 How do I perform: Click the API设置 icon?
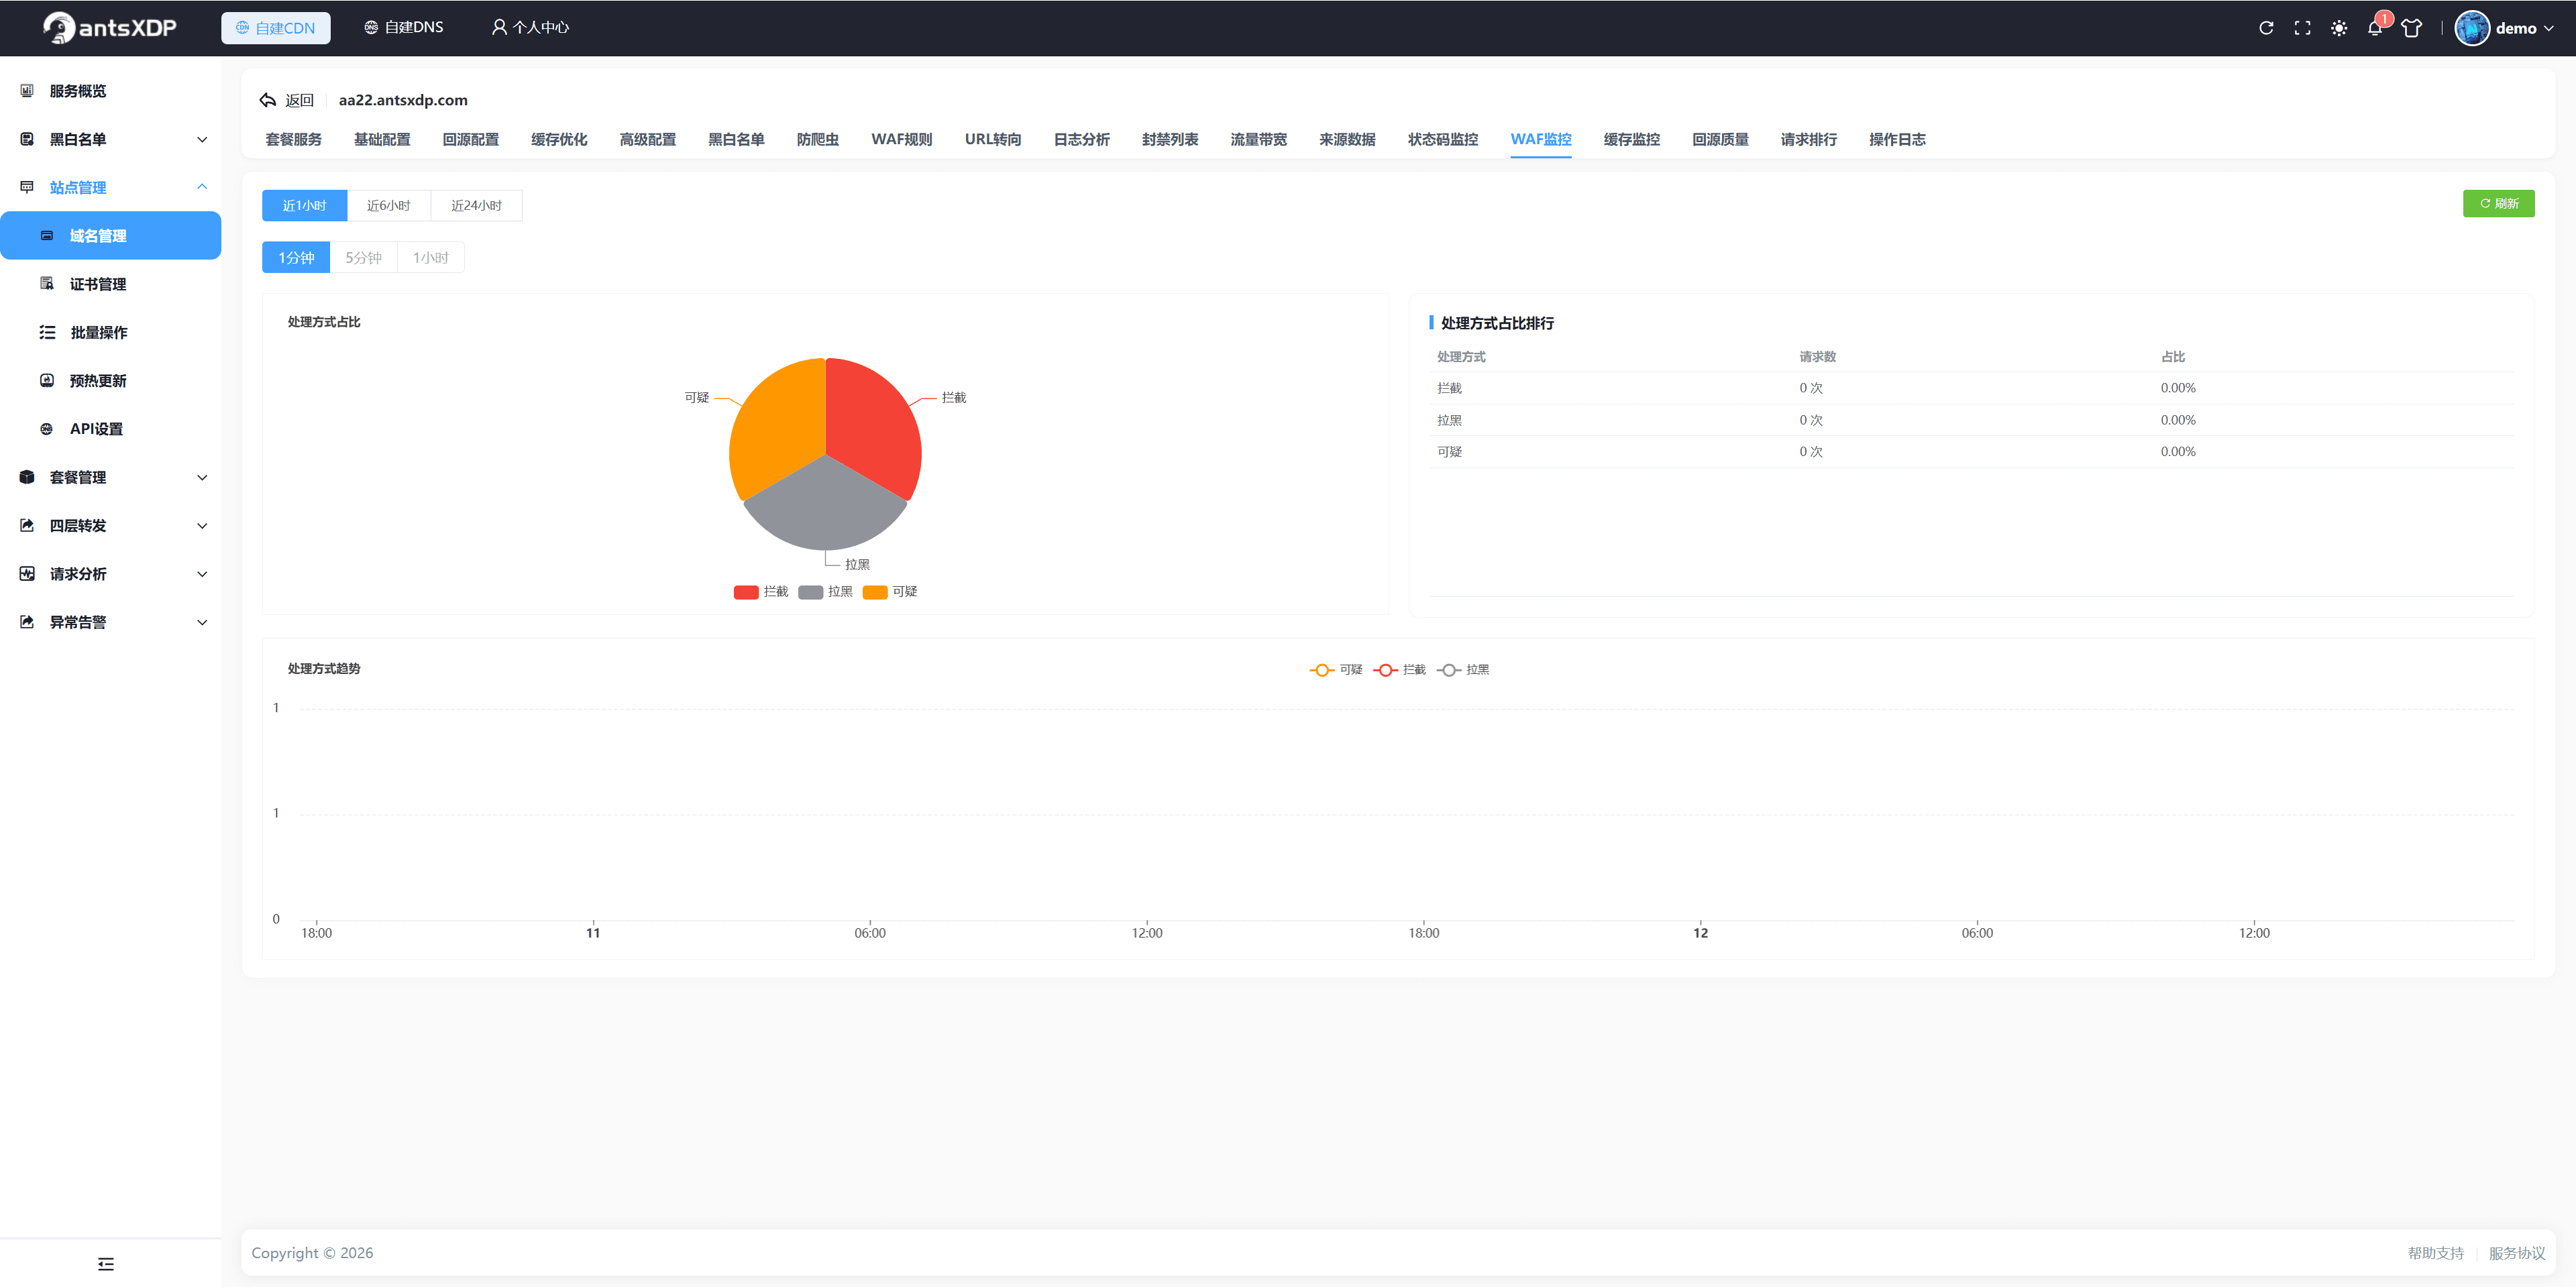47,429
